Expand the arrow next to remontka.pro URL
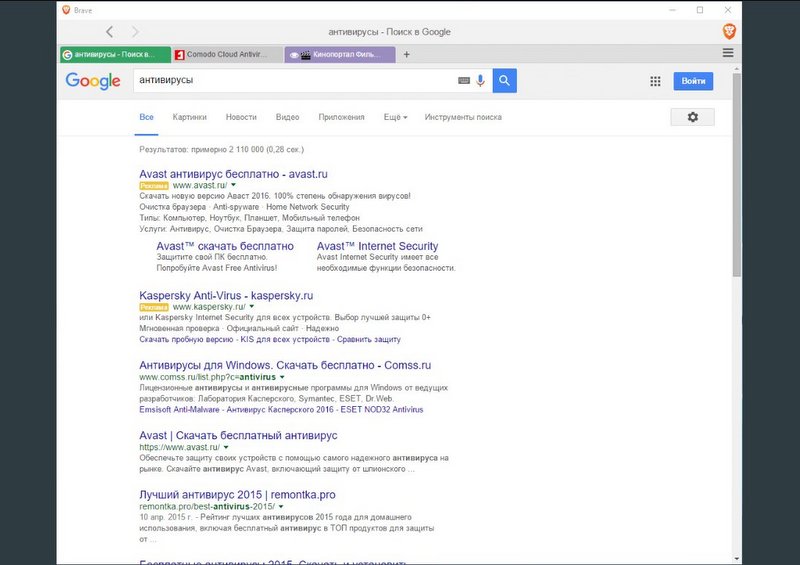This screenshot has height=565, width=800. click(281, 507)
